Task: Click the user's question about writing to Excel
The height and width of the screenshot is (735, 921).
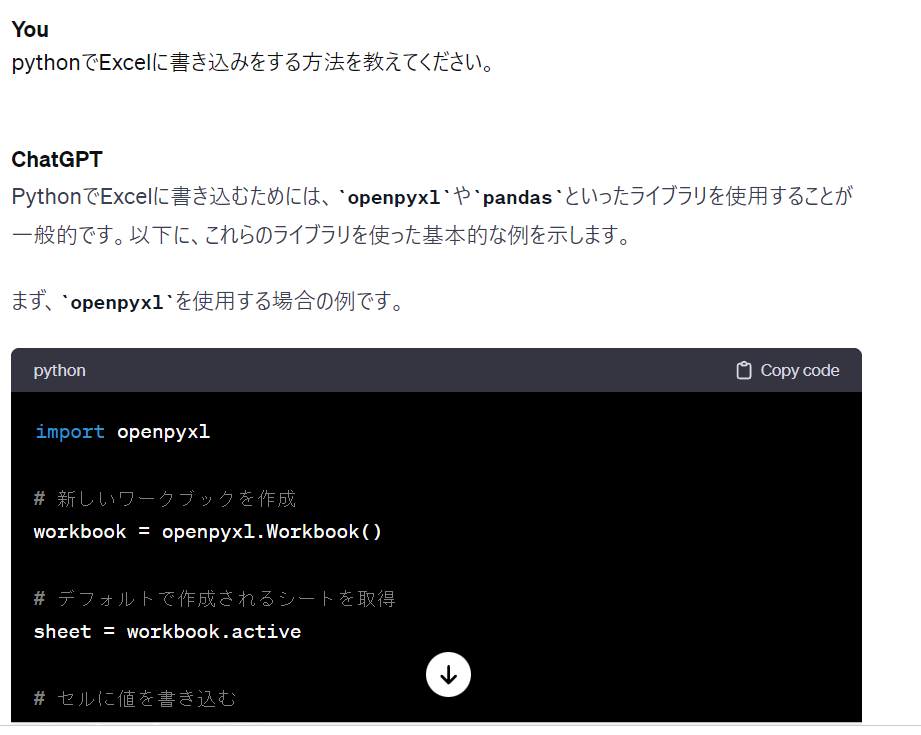Action: click(250, 62)
